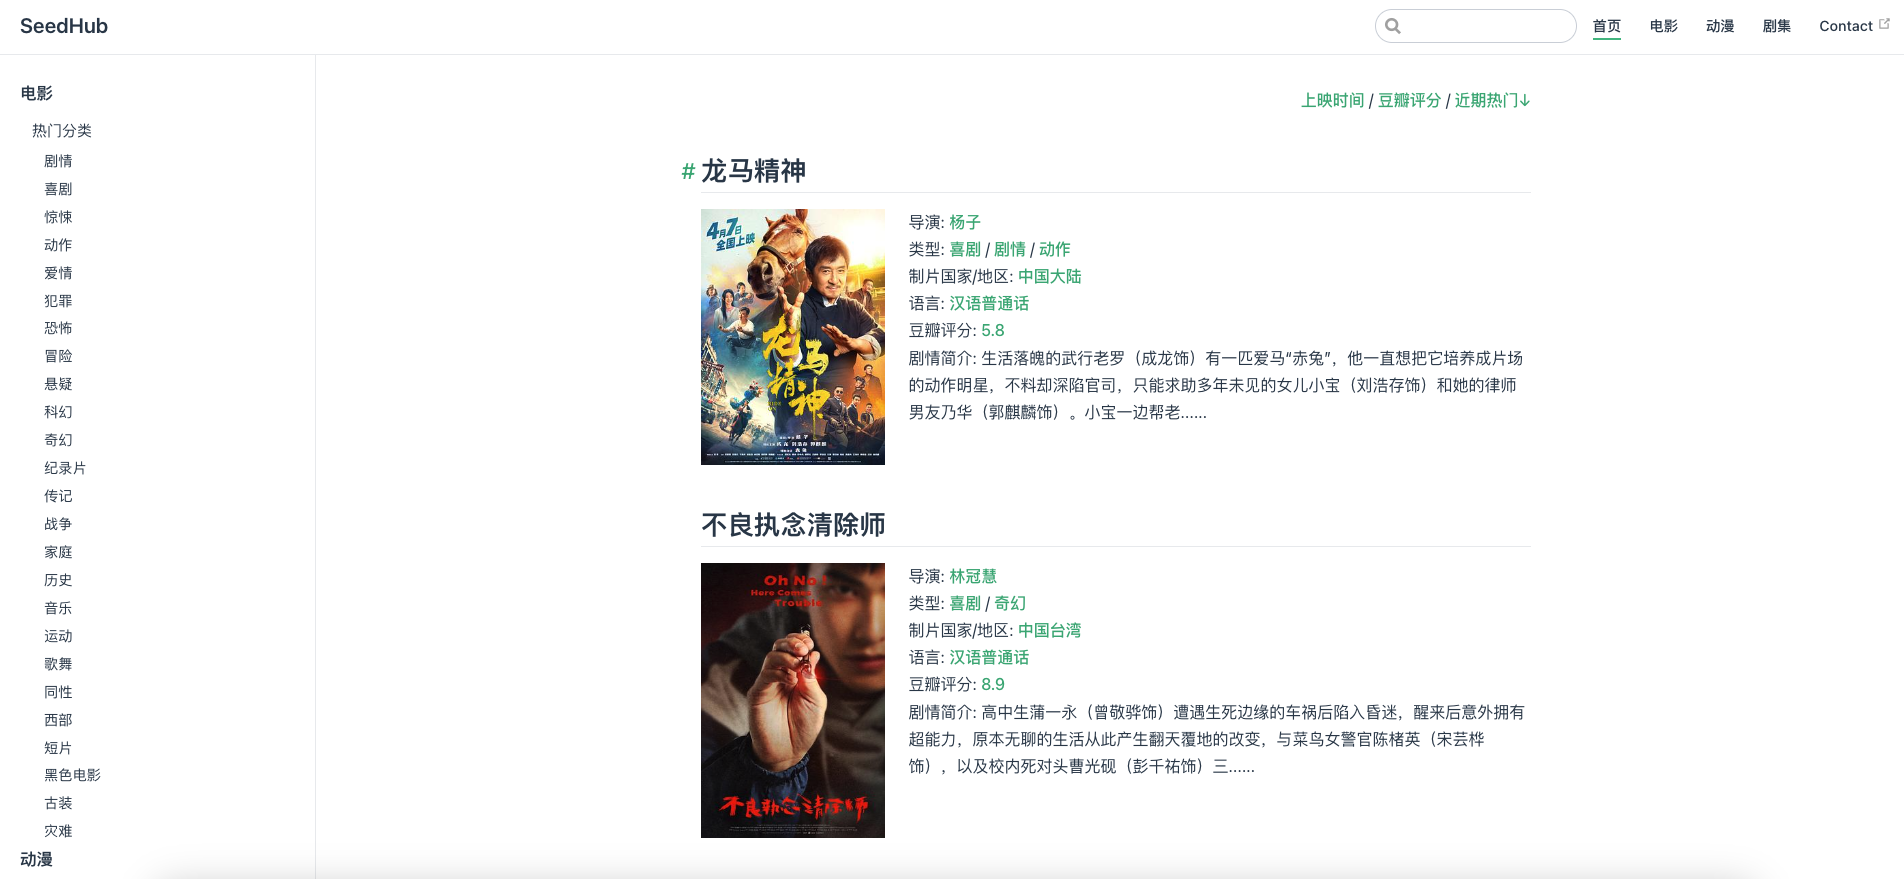Click the external link icon beside Contact
The image size is (1904, 879).
pyautogui.click(x=1884, y=24)
